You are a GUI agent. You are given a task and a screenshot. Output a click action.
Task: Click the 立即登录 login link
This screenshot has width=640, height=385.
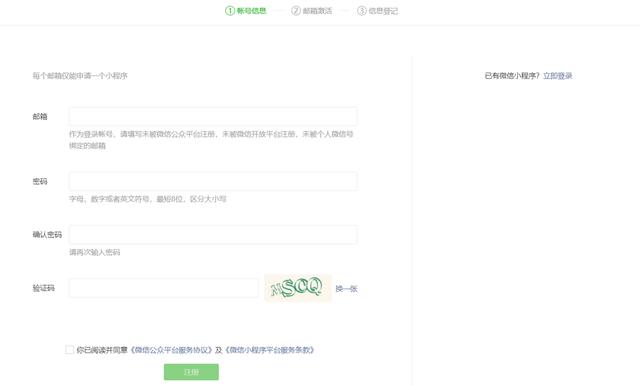pyautogui.click(x=558, y=76)
